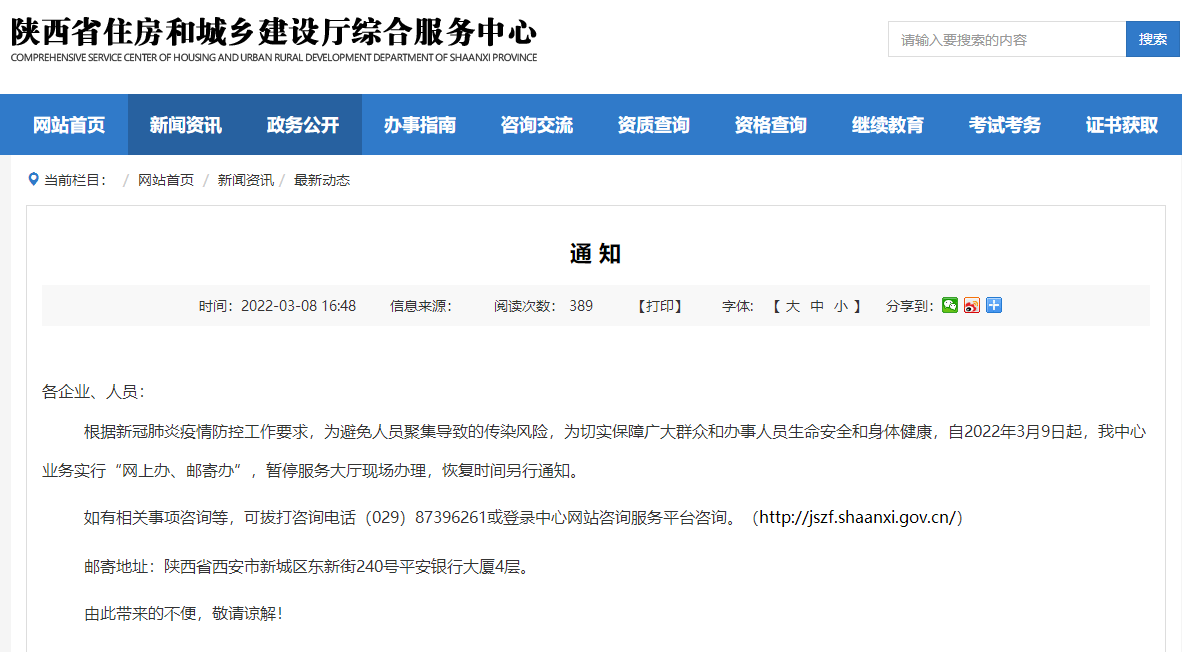Click the location pin breadcrumb icon
1182x652 pixels.
click(33, 180)
